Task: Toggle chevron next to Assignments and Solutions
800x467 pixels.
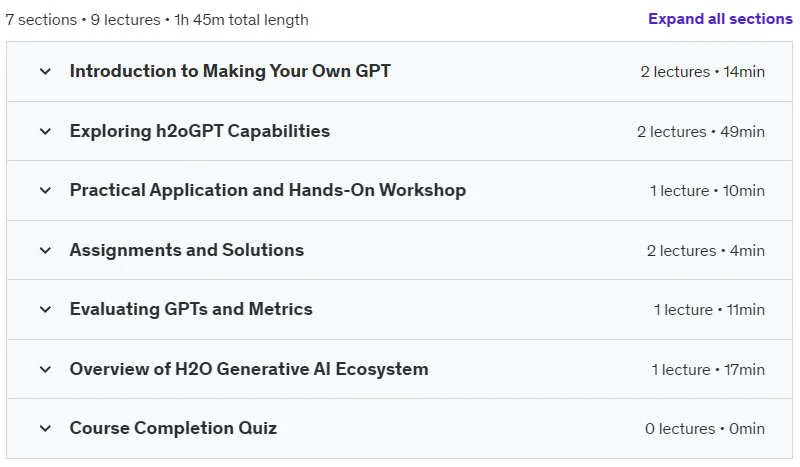Action: (x=45, y=251)
